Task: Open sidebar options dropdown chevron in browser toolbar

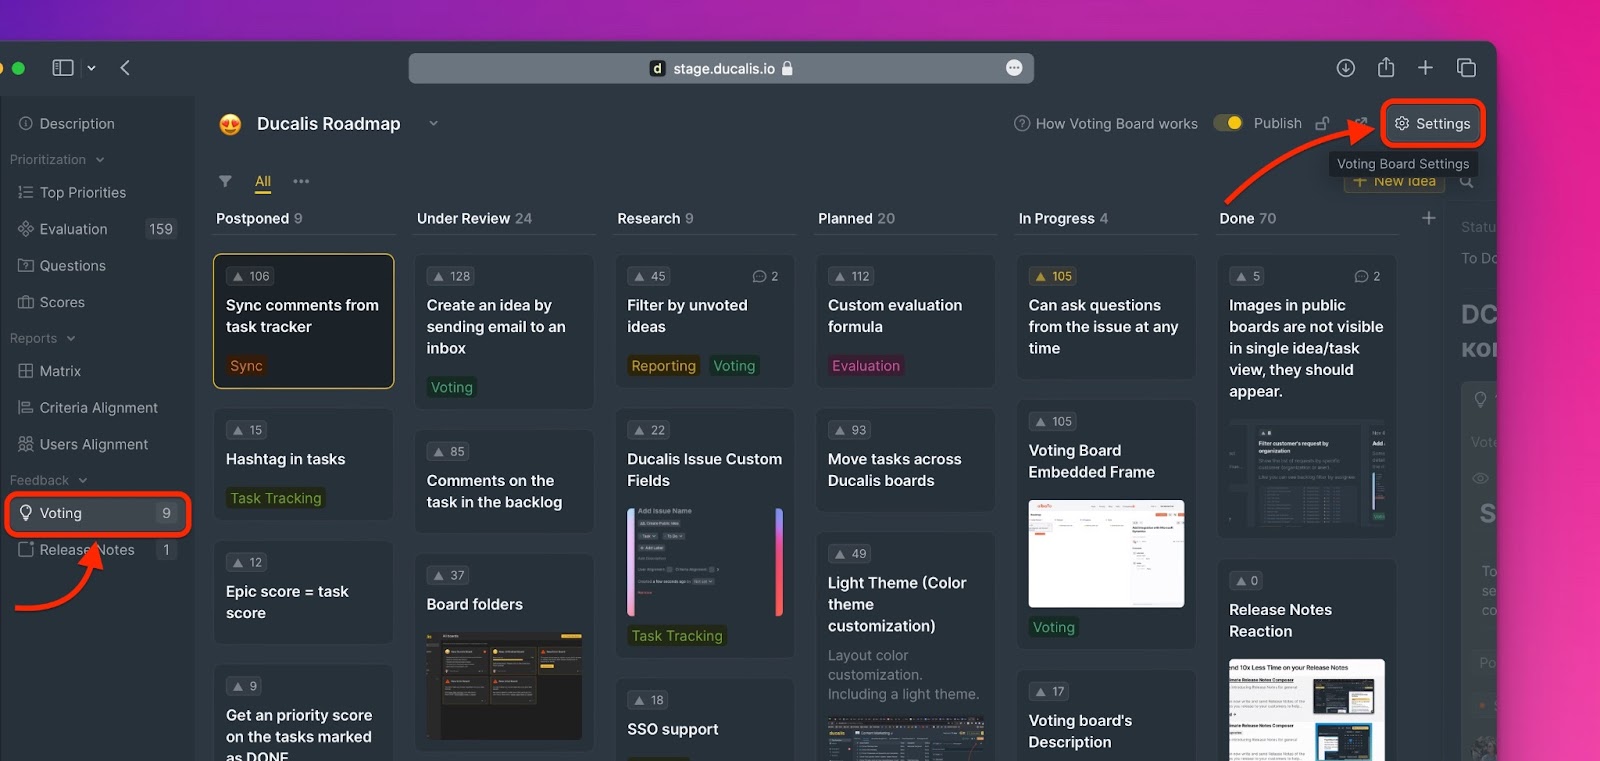Action: [91, 68]
